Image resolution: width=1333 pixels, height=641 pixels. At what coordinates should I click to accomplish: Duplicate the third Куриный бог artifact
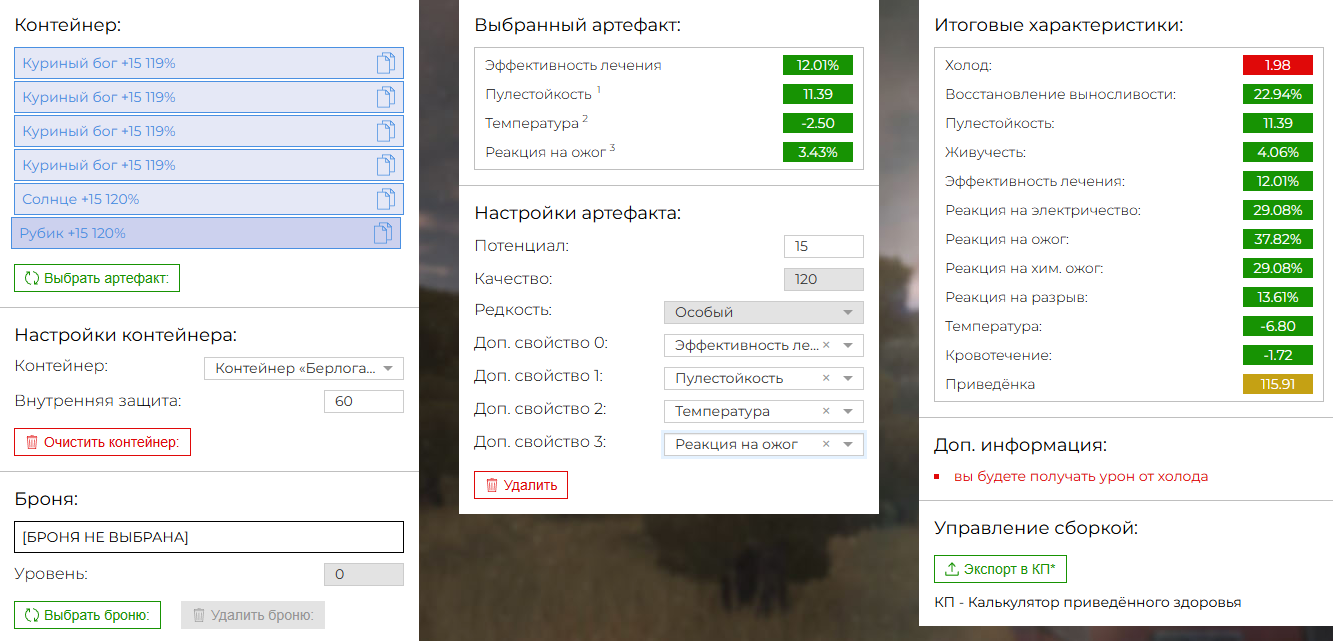coord(386,131)
